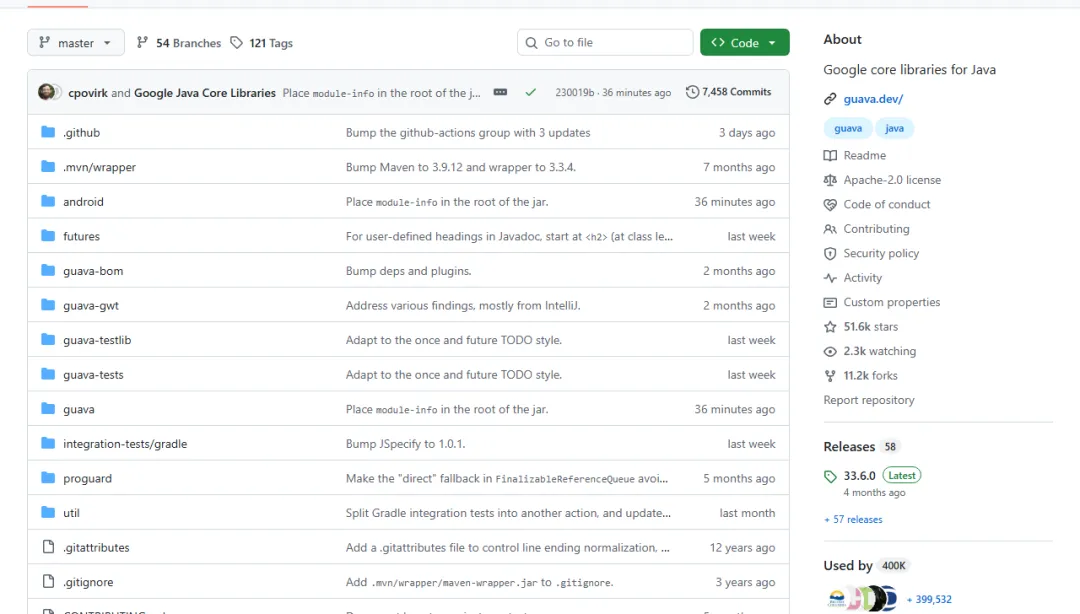
Task: View the 121 Tags link
Action: pos(262,43)
